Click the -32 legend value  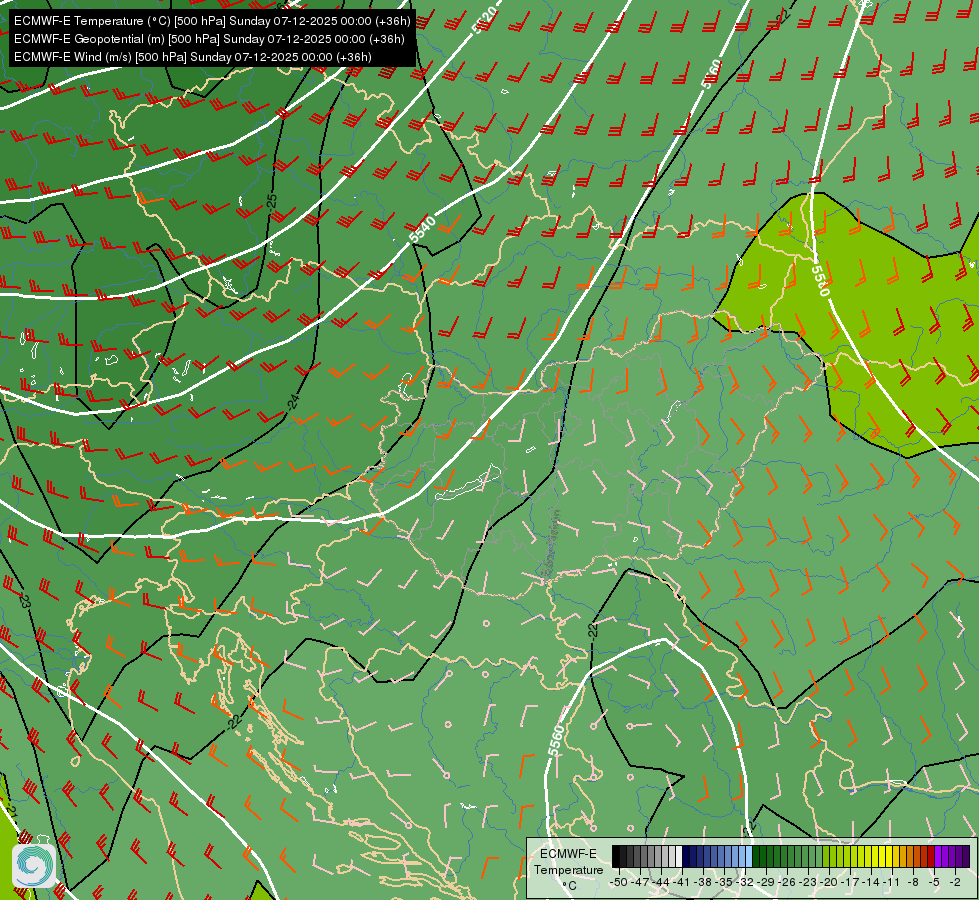(x=745, y=883)
